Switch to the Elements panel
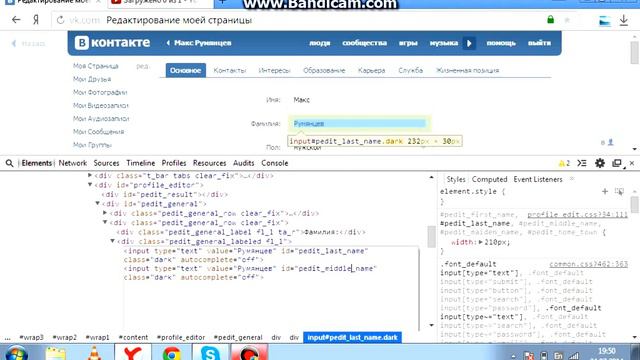This screenshot has height=360, width=640. click(37, 163)
